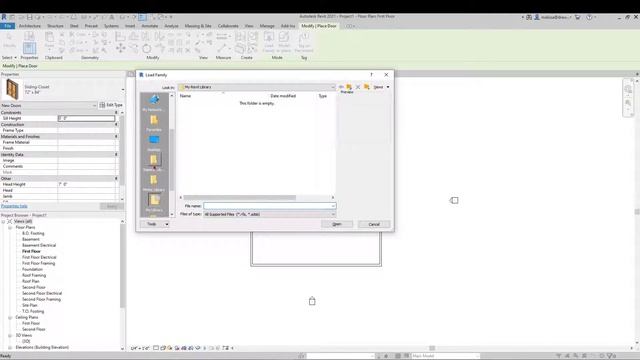Switch to Collaborate ribbon tab
The width and height of the screenshot is (640, 360).
point(228,26)
